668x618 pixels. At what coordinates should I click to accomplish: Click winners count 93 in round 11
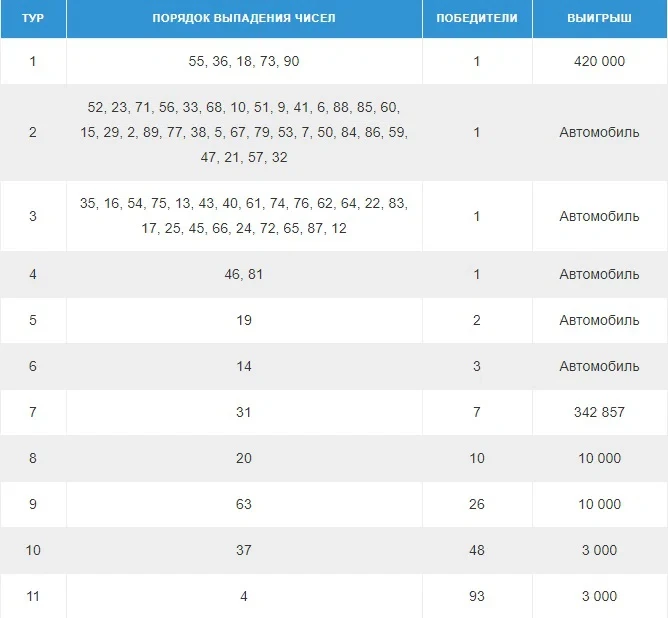tap(477, 596)
